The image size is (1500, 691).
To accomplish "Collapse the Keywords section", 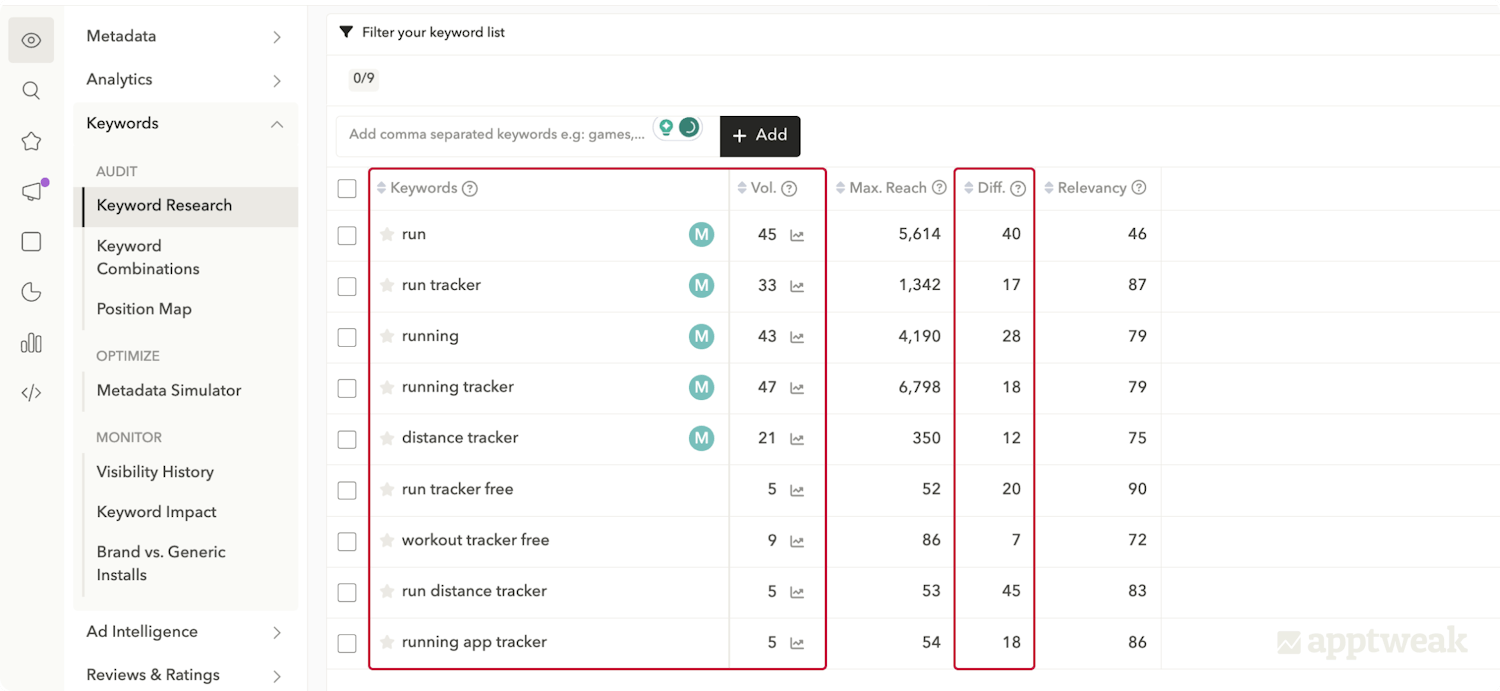I will (x=185, y=124).
